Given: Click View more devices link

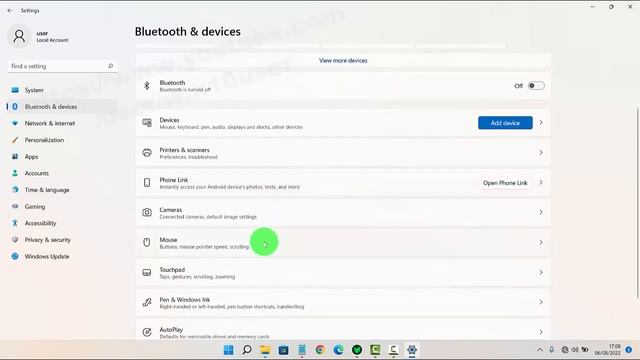Looking at the screenshot, I should (x=343, y=60).
